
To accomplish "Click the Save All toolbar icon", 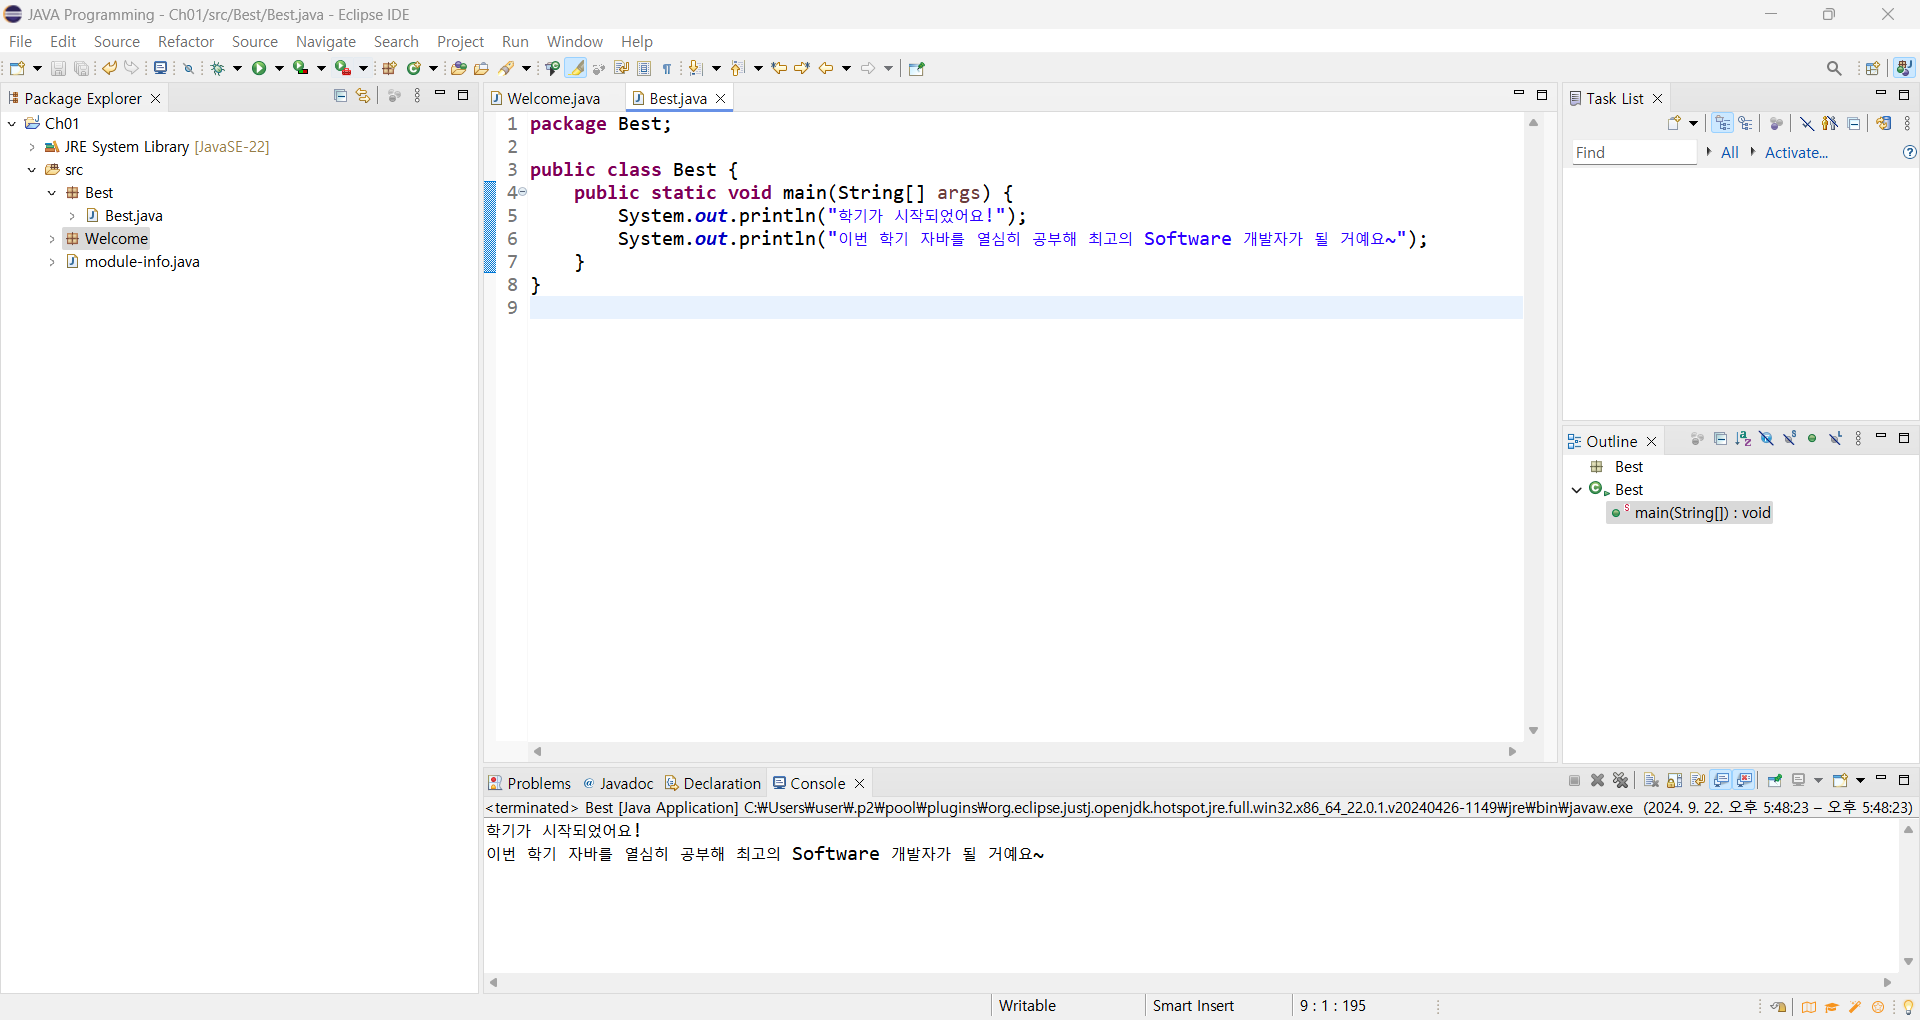I will [81, 68].
